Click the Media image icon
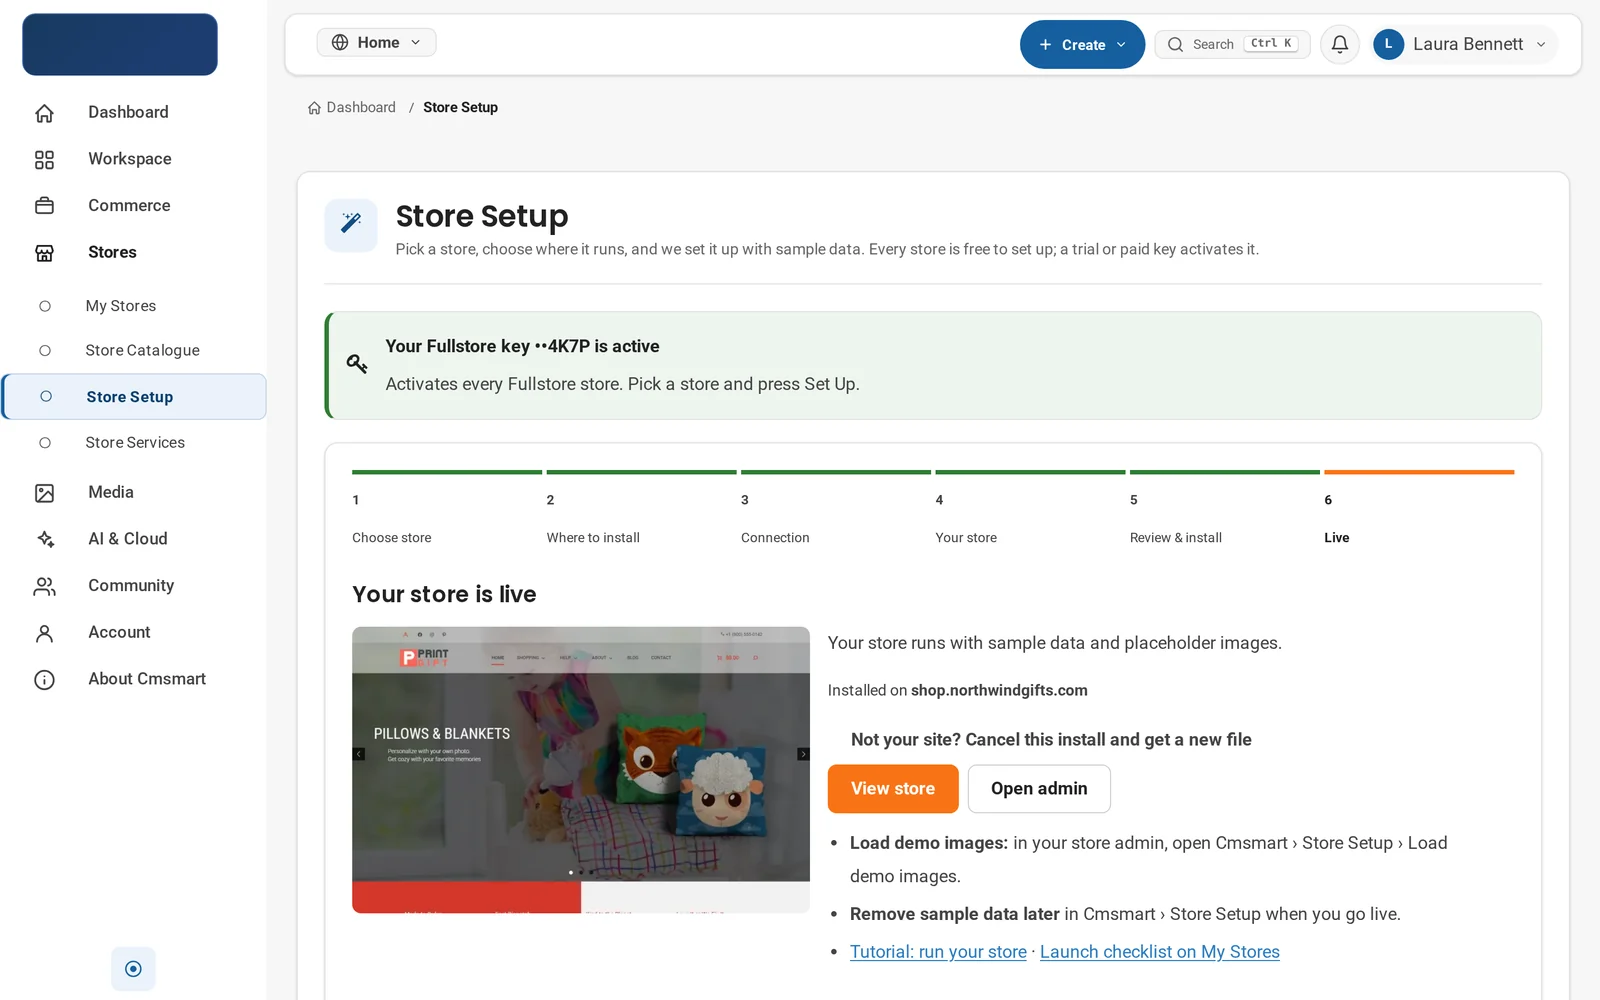The image size is (1600, 1000). (x=44, y=493)
